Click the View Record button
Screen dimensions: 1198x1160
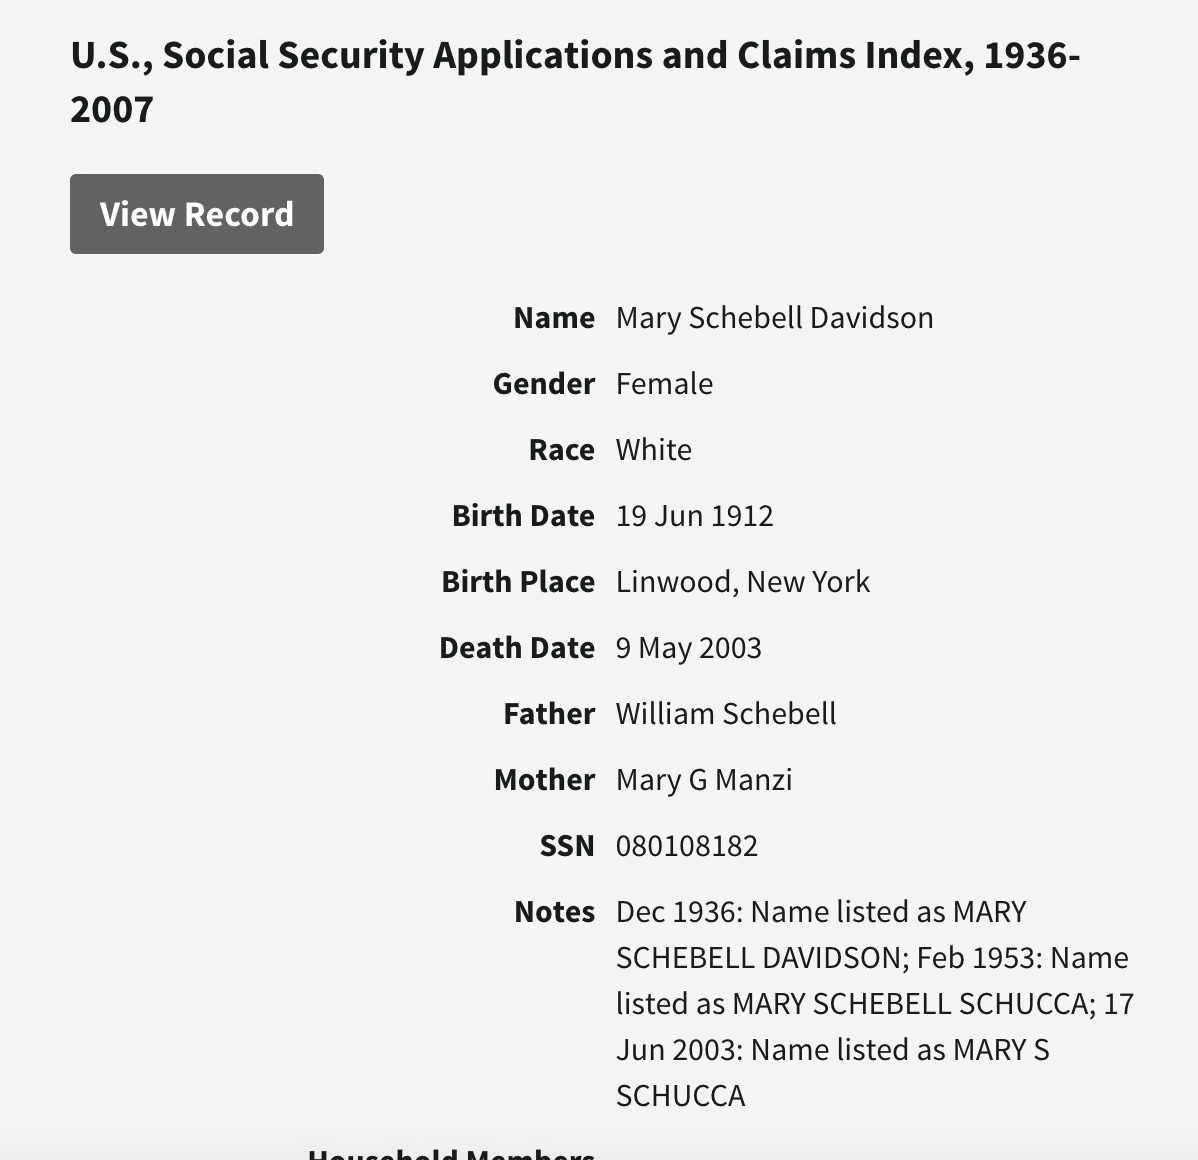tap(197, 214)
